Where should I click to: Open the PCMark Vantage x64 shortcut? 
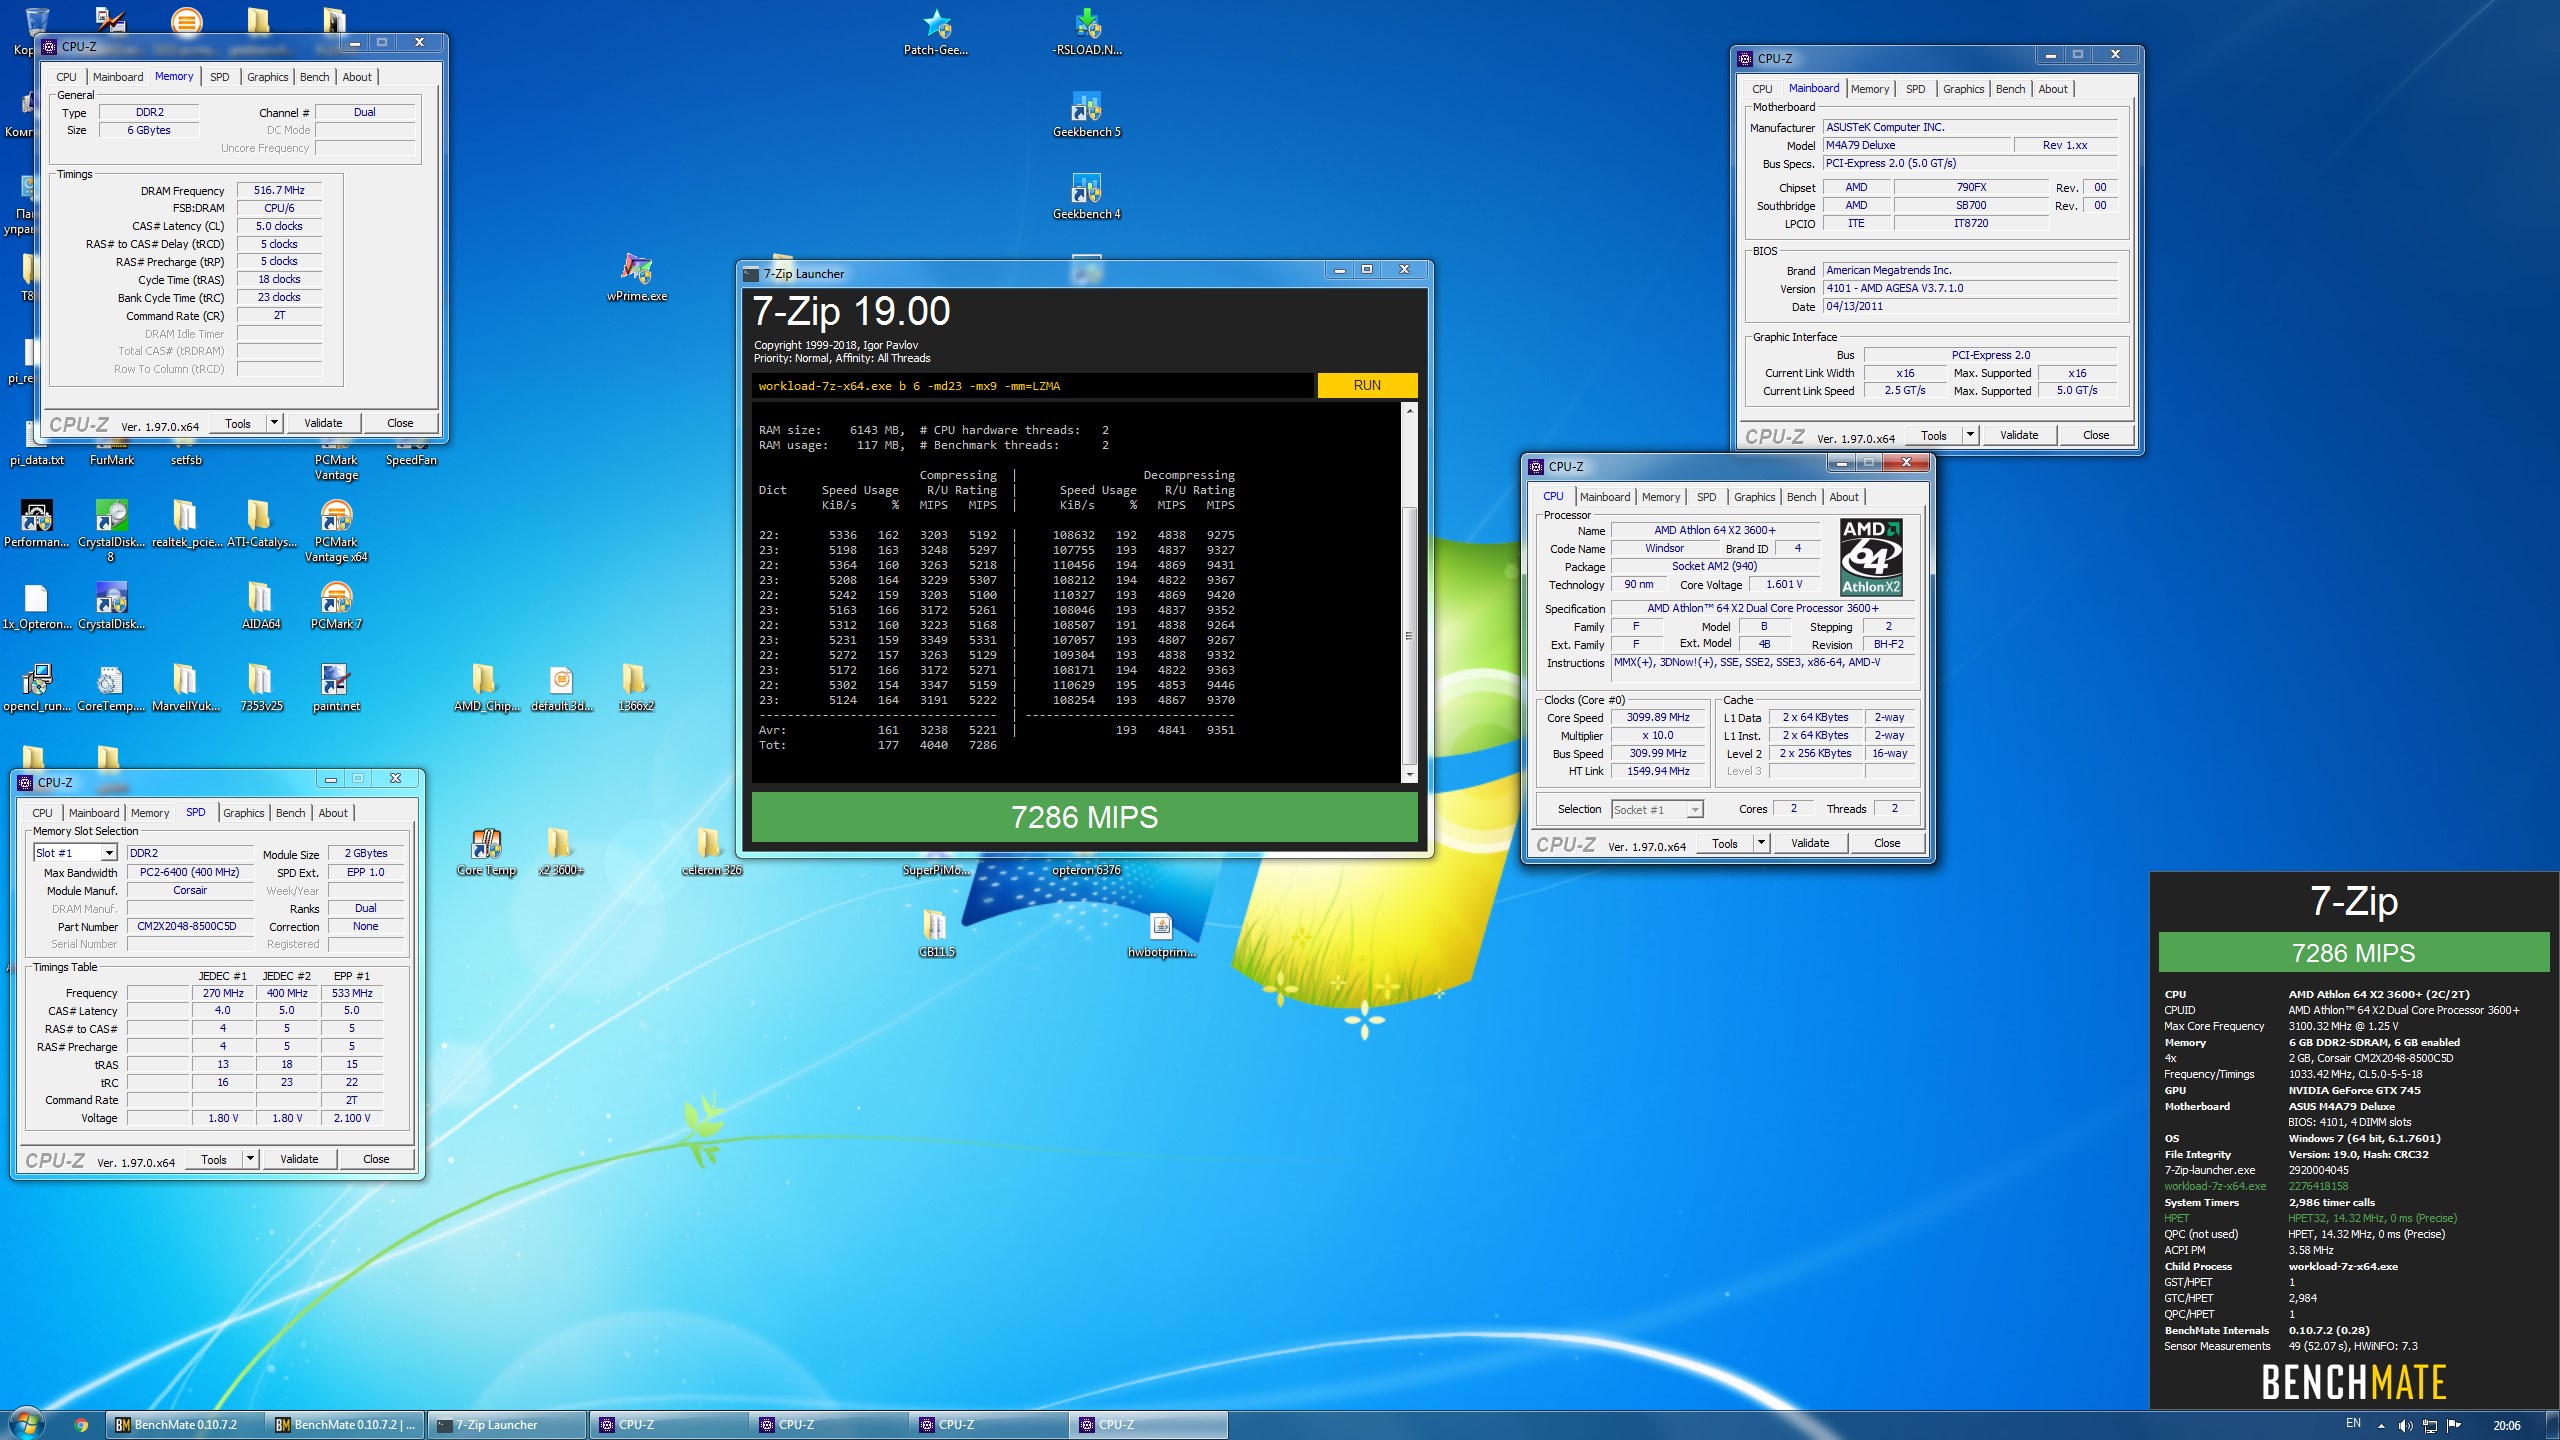click(x=336, y=532)
